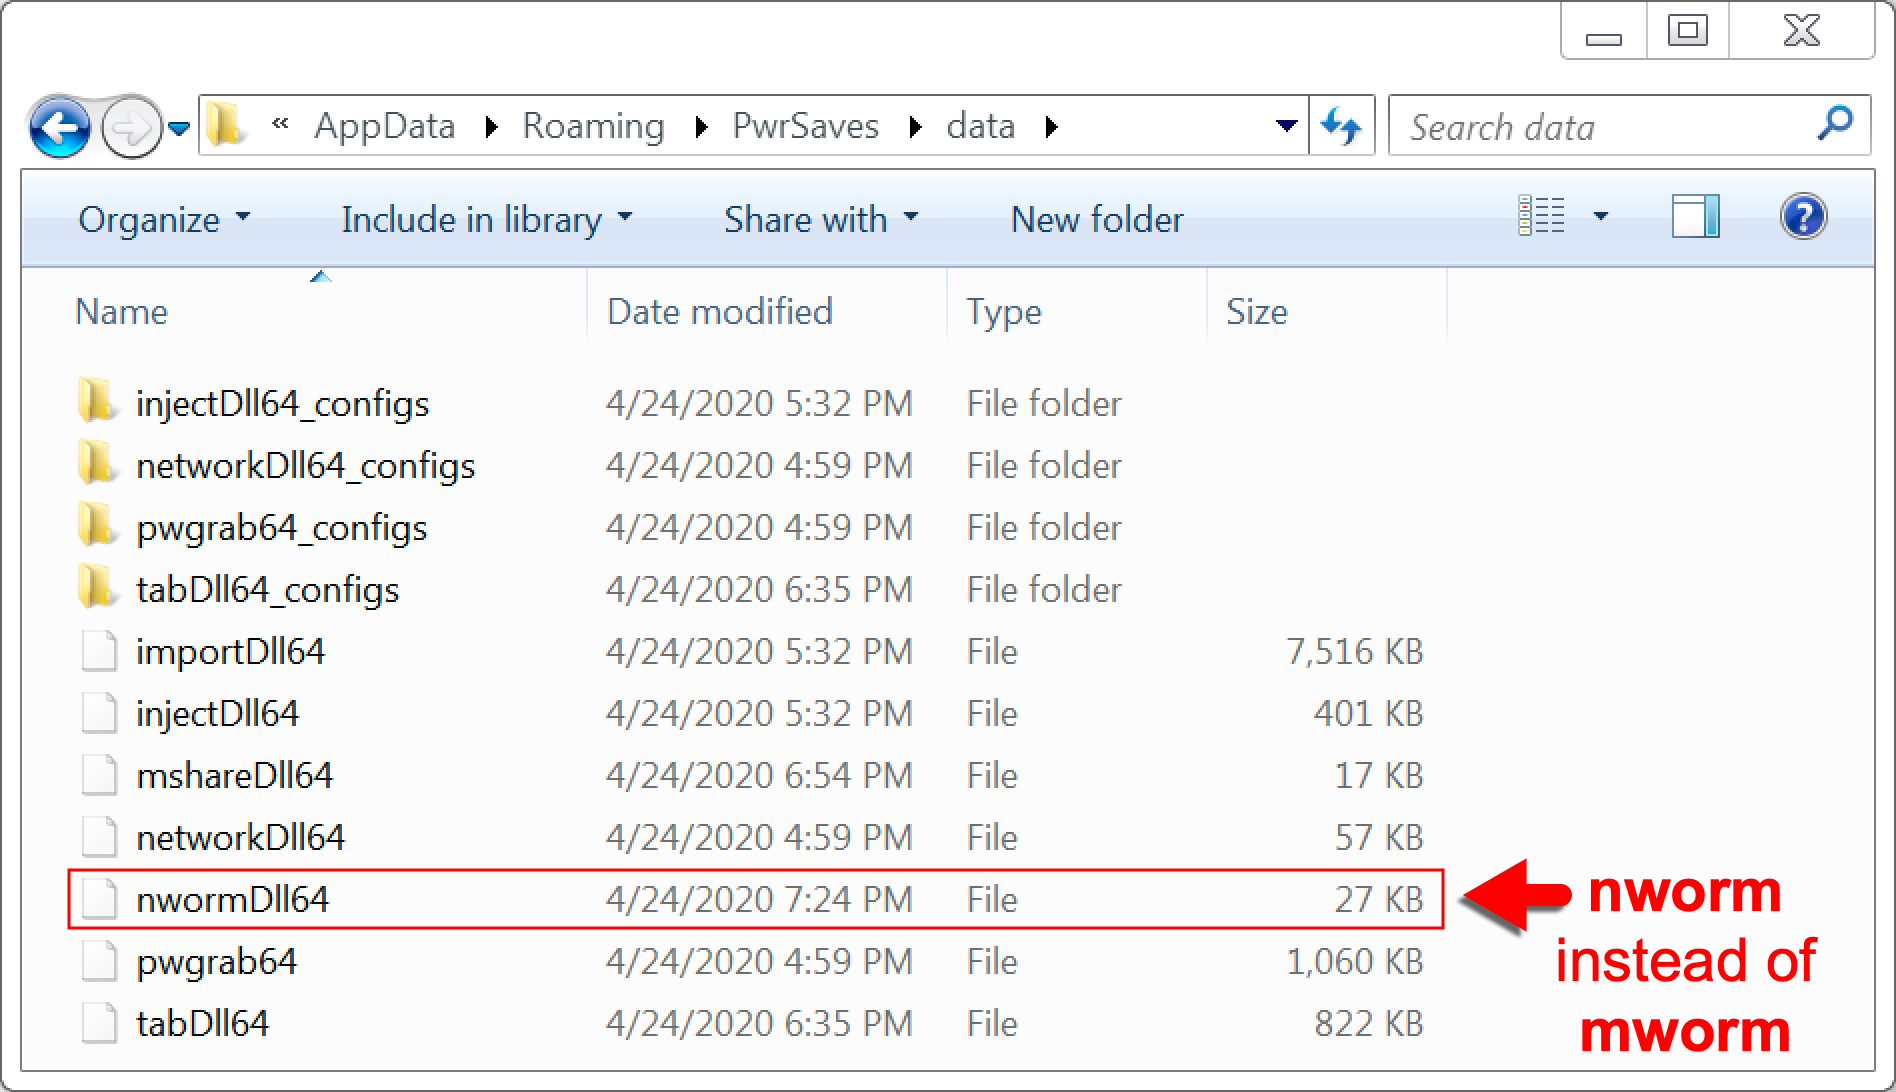
Task: Open the address bar history dropdown
Action: click(x=1287, y=126)
